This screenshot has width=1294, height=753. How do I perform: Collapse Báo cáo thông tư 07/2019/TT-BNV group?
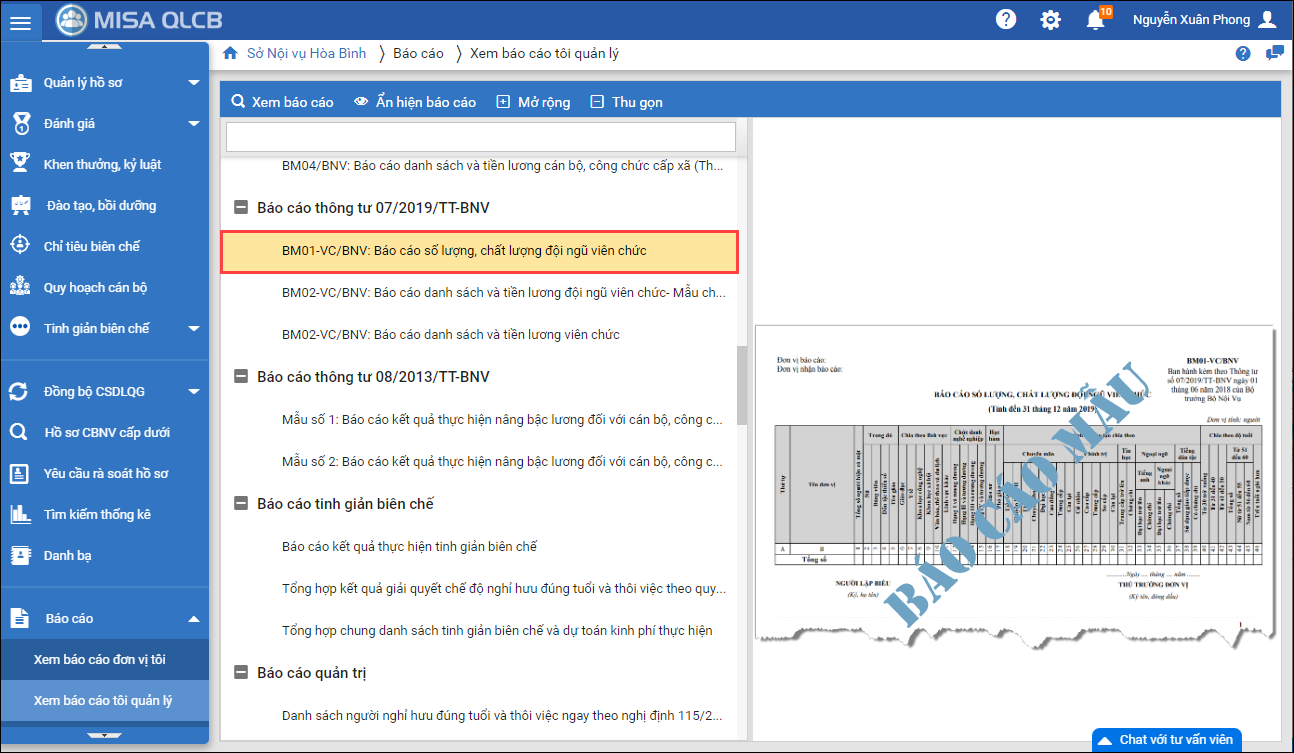240,208
